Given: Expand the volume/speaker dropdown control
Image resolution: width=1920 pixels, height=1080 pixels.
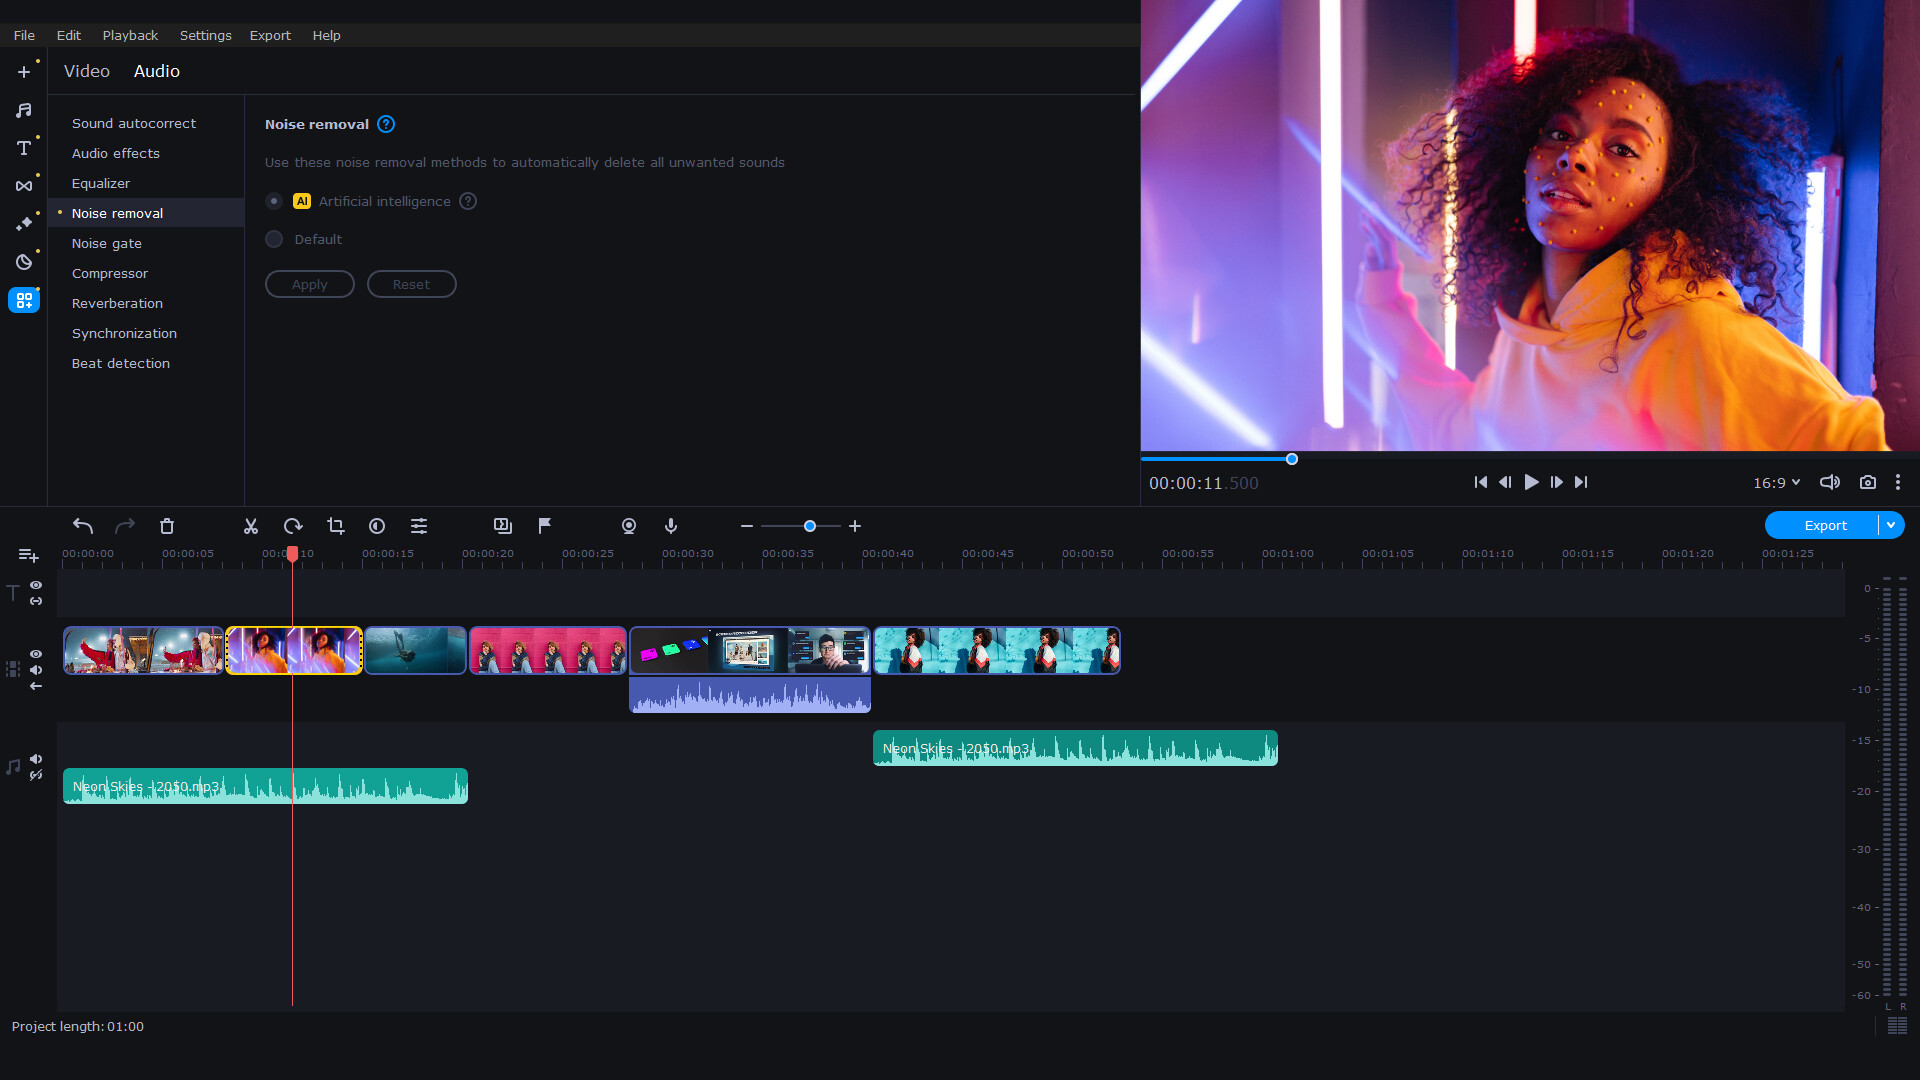Looking at the screenshot, I should (x=1832, y=481).
